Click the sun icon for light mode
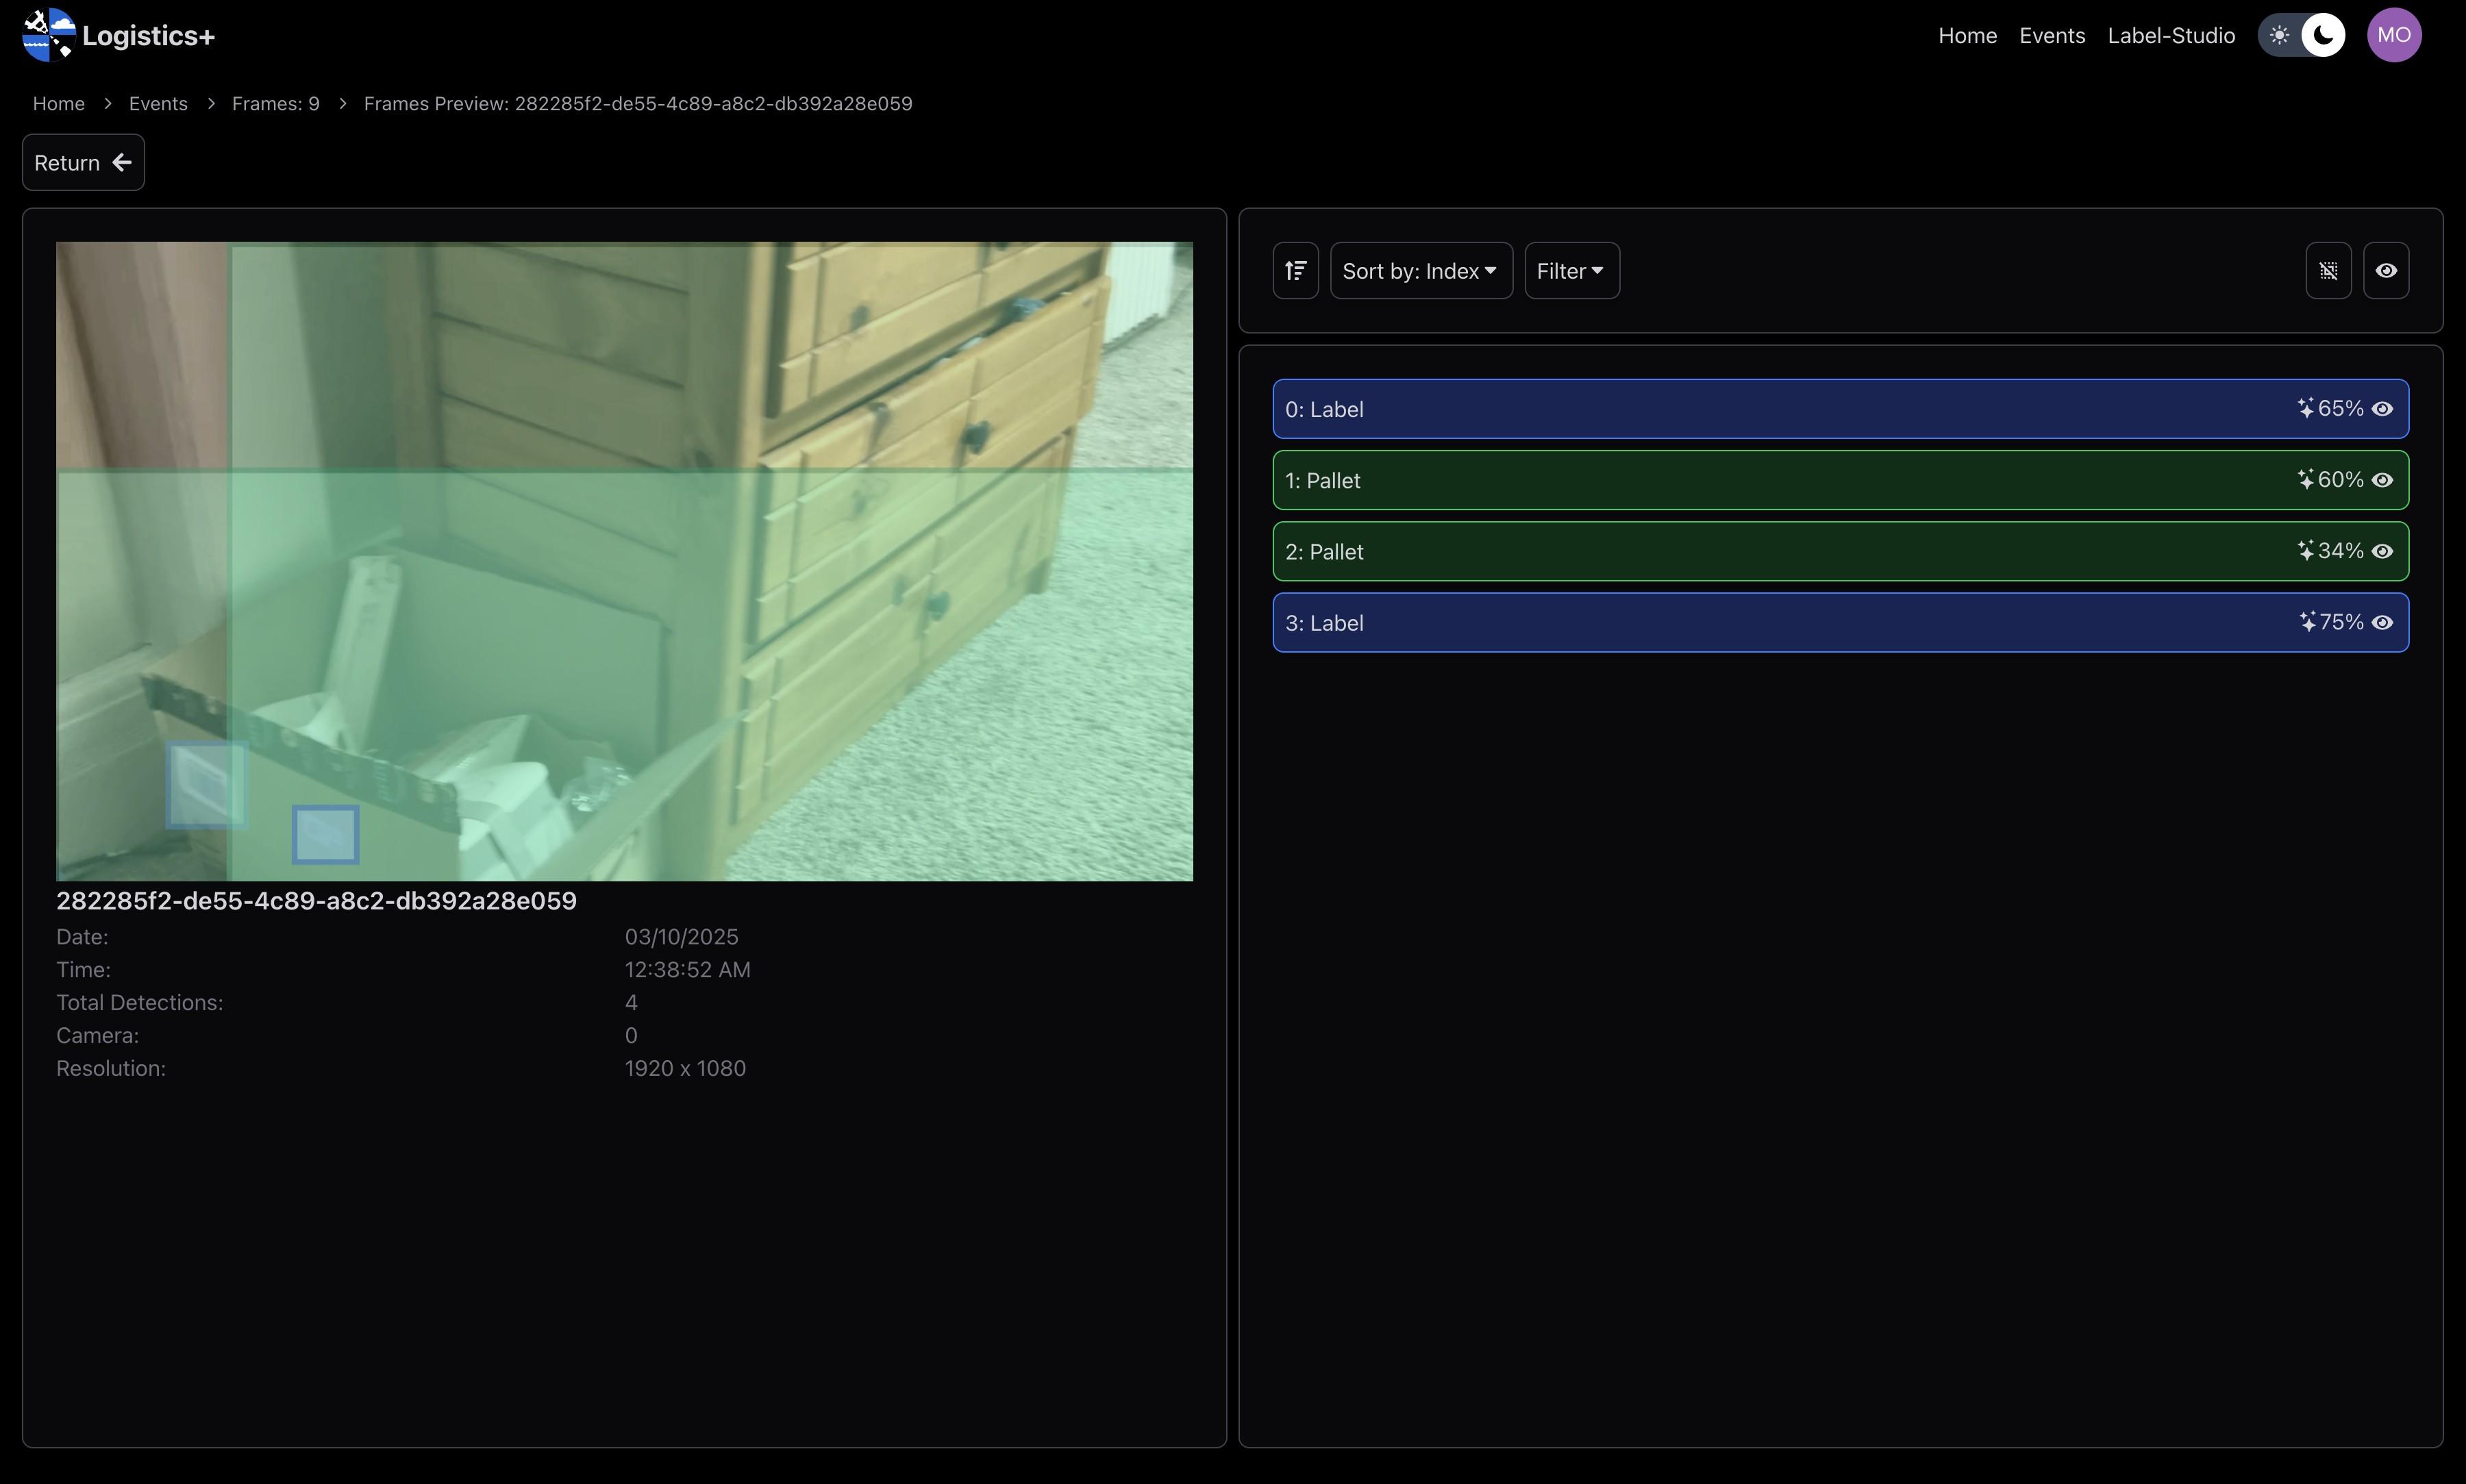Screen dimensions: 2466x1484 pos(2279,35)
